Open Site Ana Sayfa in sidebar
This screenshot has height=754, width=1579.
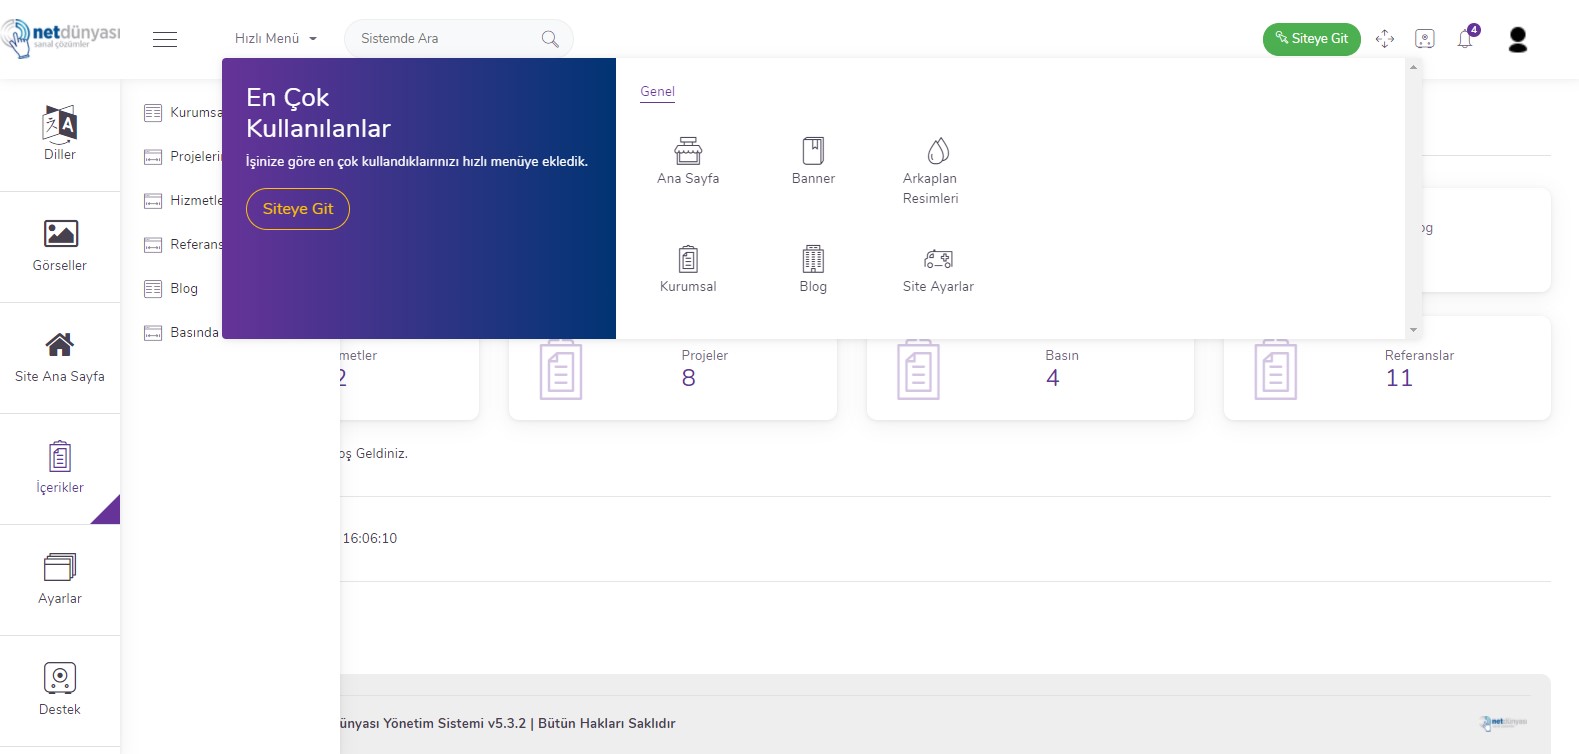60,357
